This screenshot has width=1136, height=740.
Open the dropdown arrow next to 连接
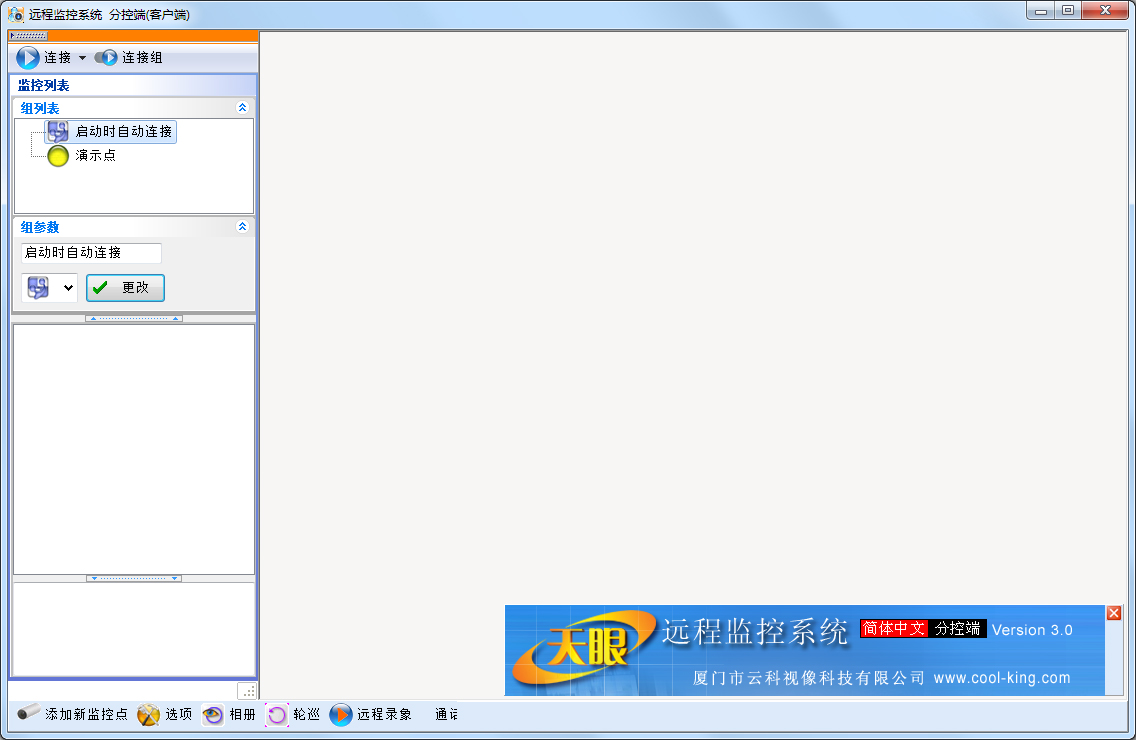(x=82, y=58)
